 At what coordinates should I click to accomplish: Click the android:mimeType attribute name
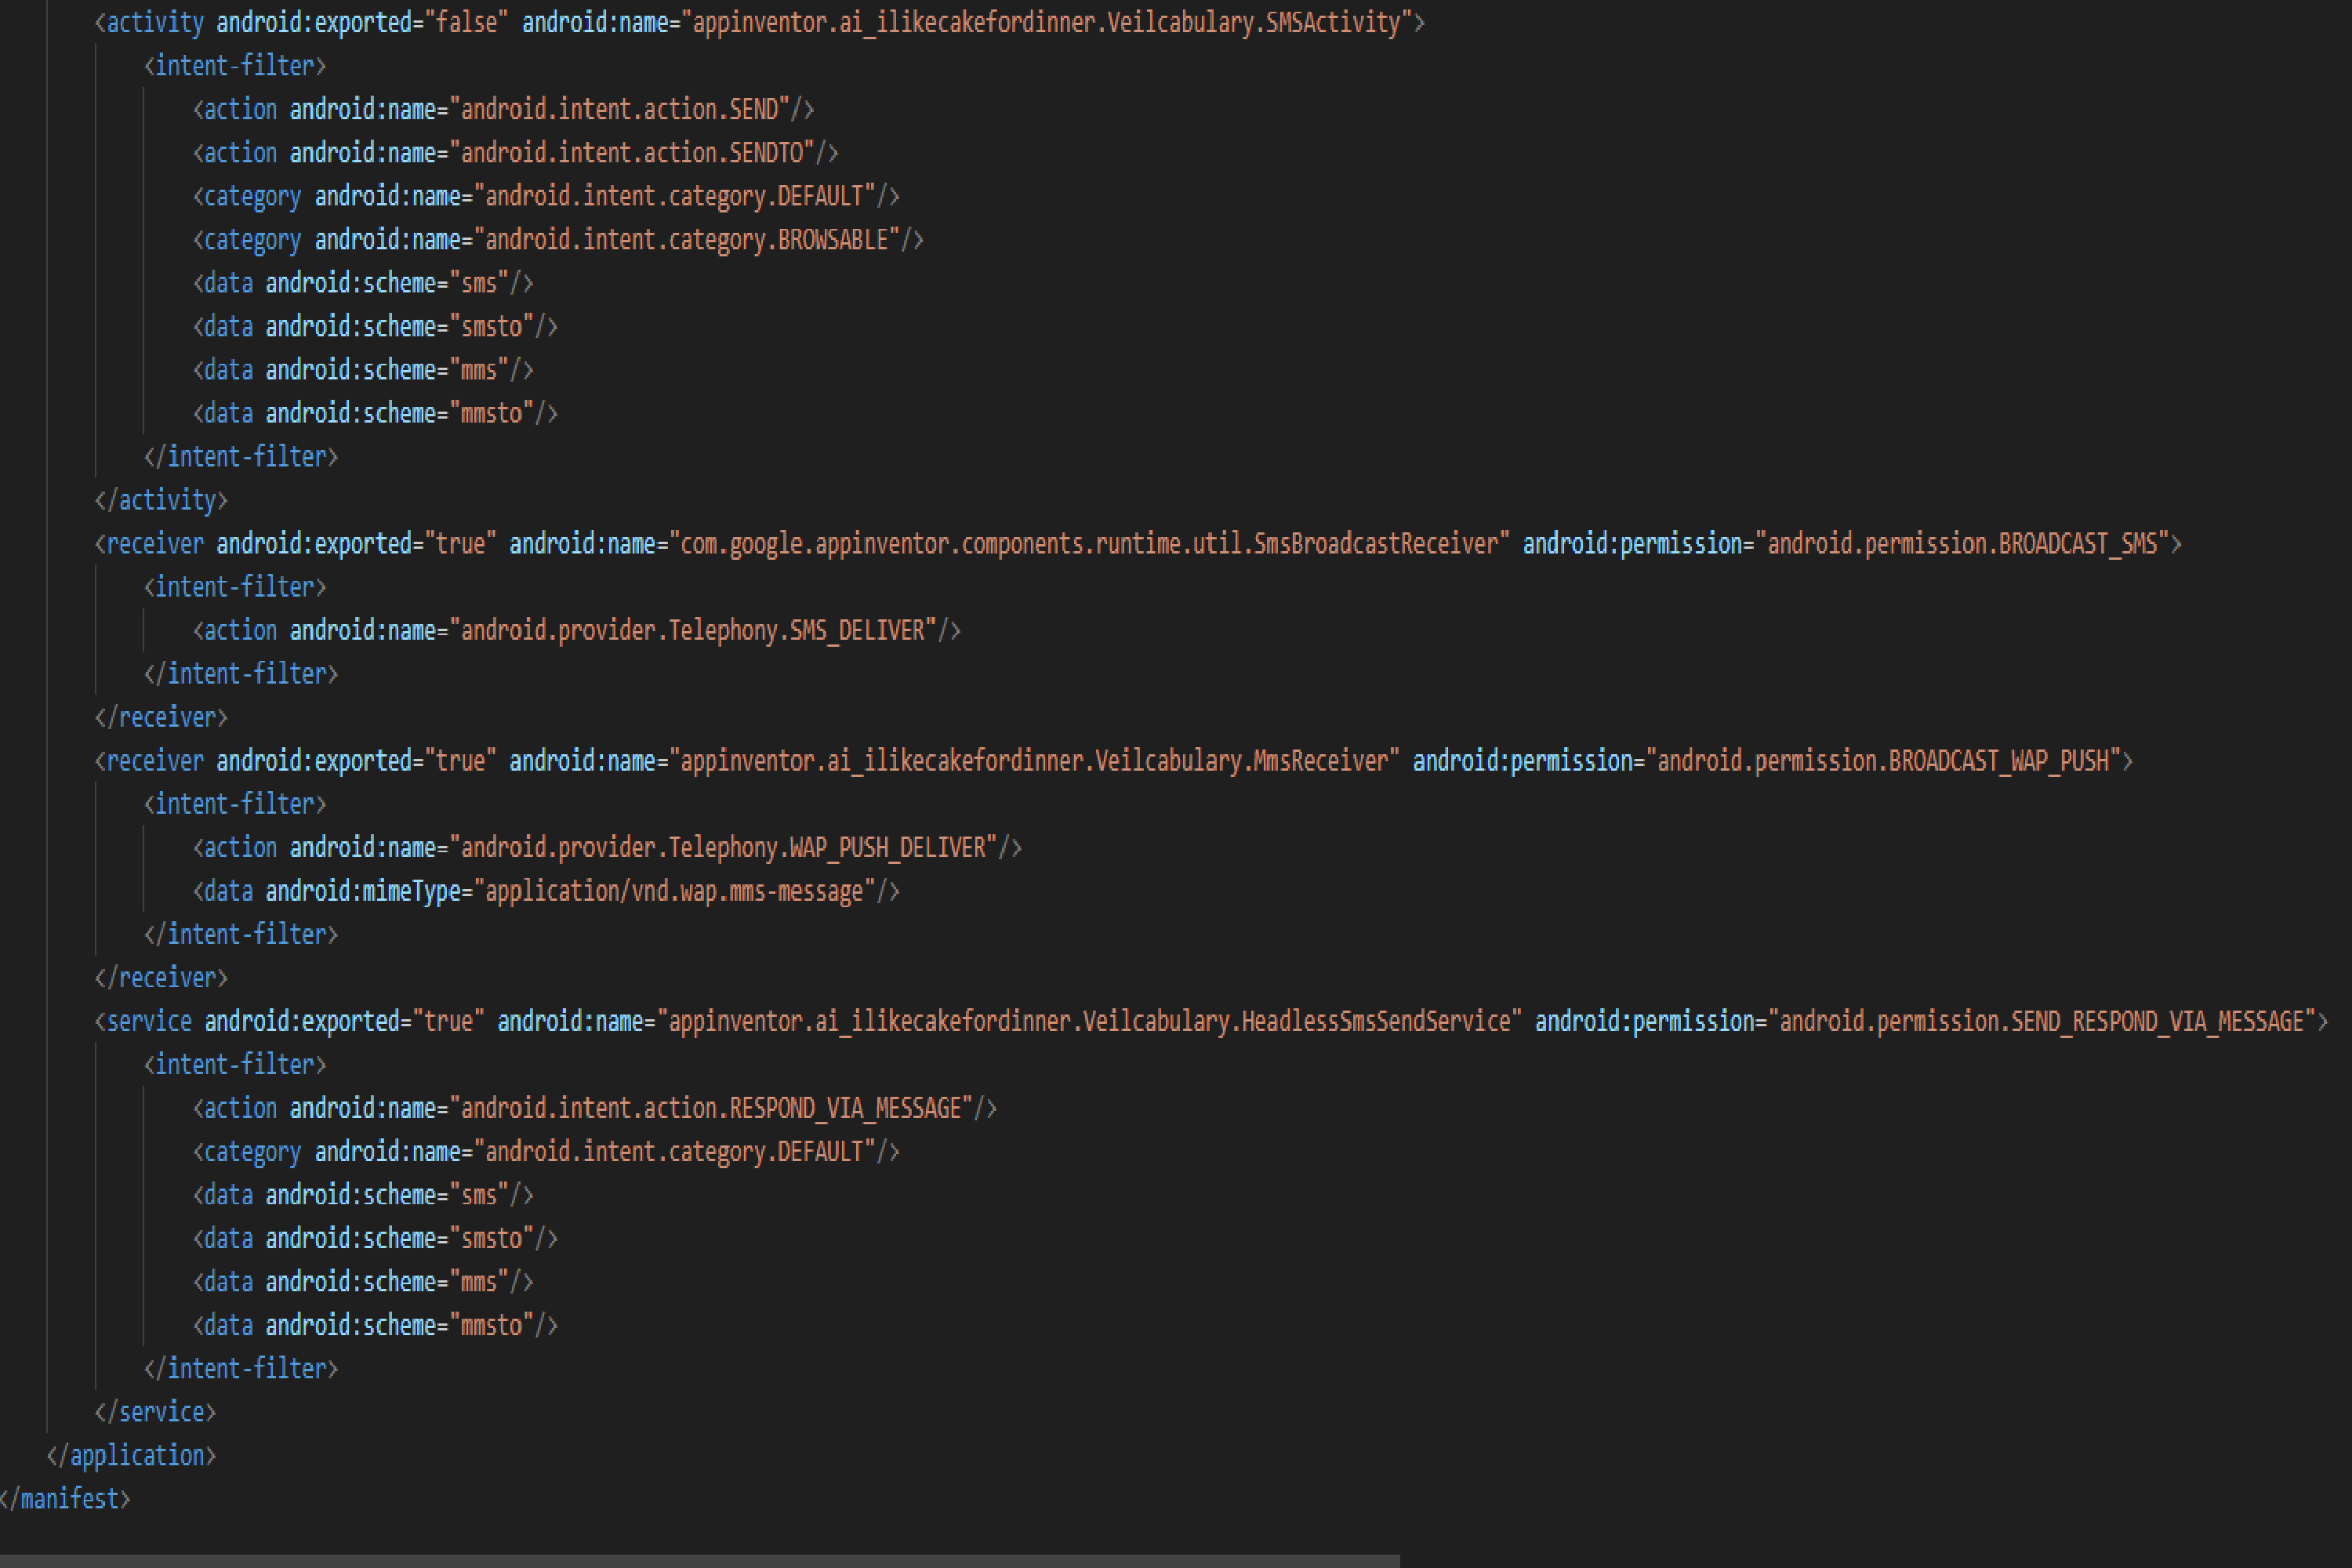click(x=363, y=891)
